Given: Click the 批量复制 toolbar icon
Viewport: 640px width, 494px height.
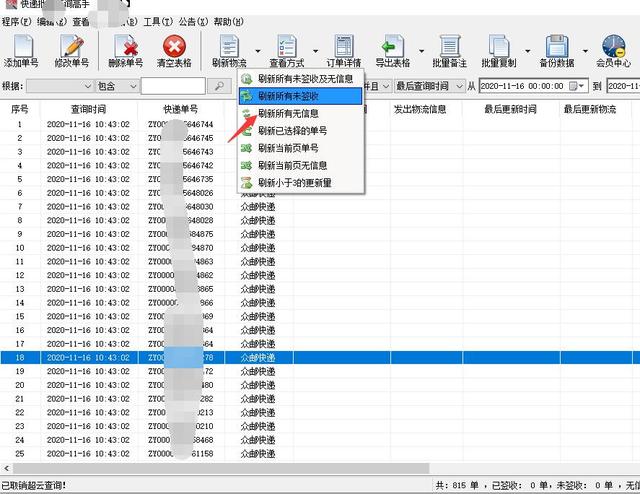Looking at the screenshot, I should pyautogui.click(x=499, y=51).
